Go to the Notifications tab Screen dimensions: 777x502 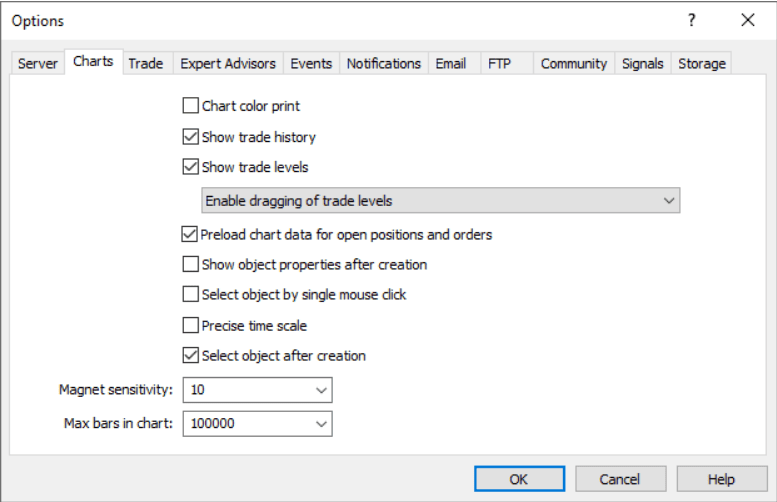(x=383, y=63)
